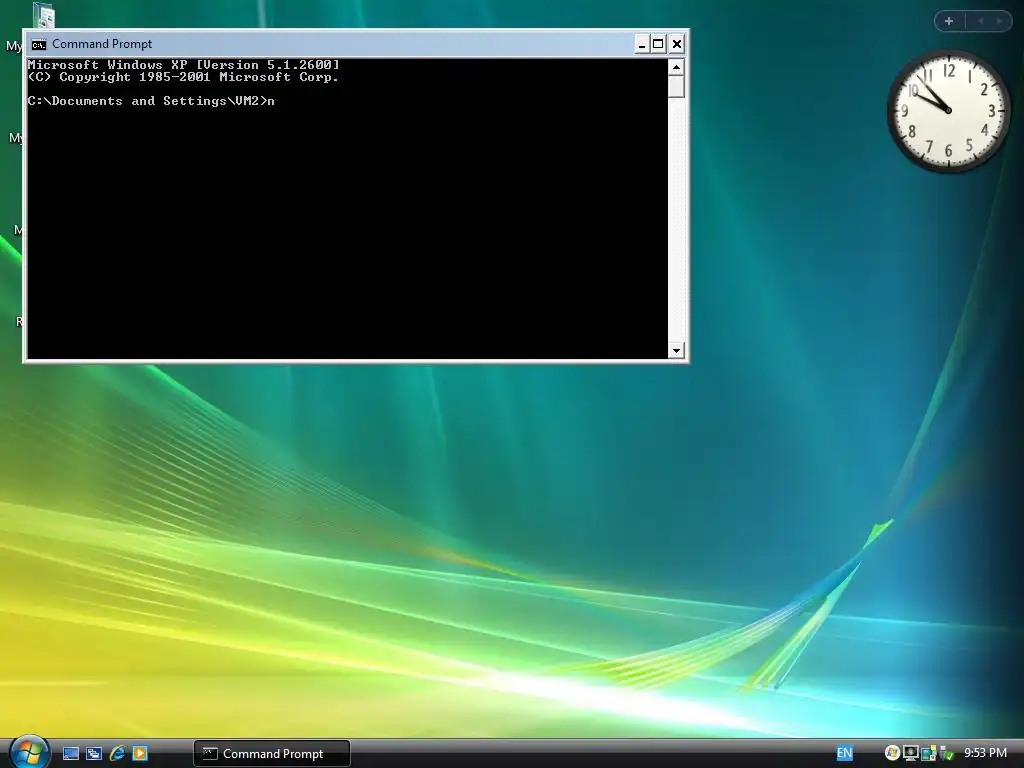The height and width of the screenshot is (768, 1024).
Task: Open the Start menu orb
Action: point(30,752)
